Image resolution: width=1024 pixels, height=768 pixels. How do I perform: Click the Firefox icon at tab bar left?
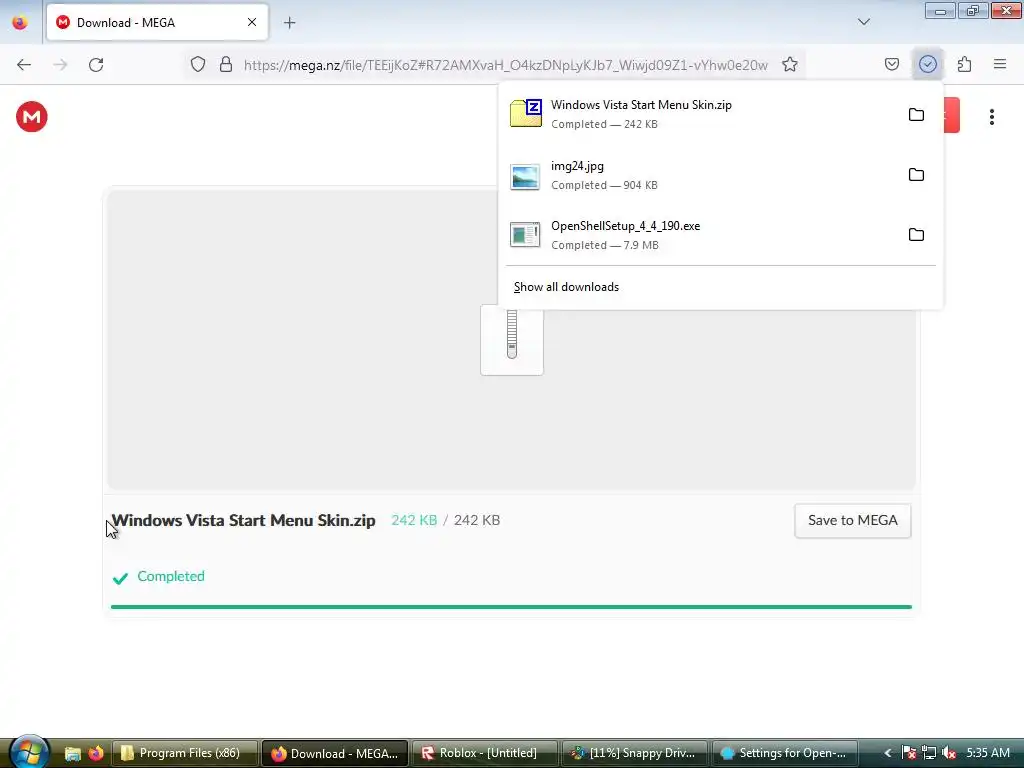click(x=20, y=22)
